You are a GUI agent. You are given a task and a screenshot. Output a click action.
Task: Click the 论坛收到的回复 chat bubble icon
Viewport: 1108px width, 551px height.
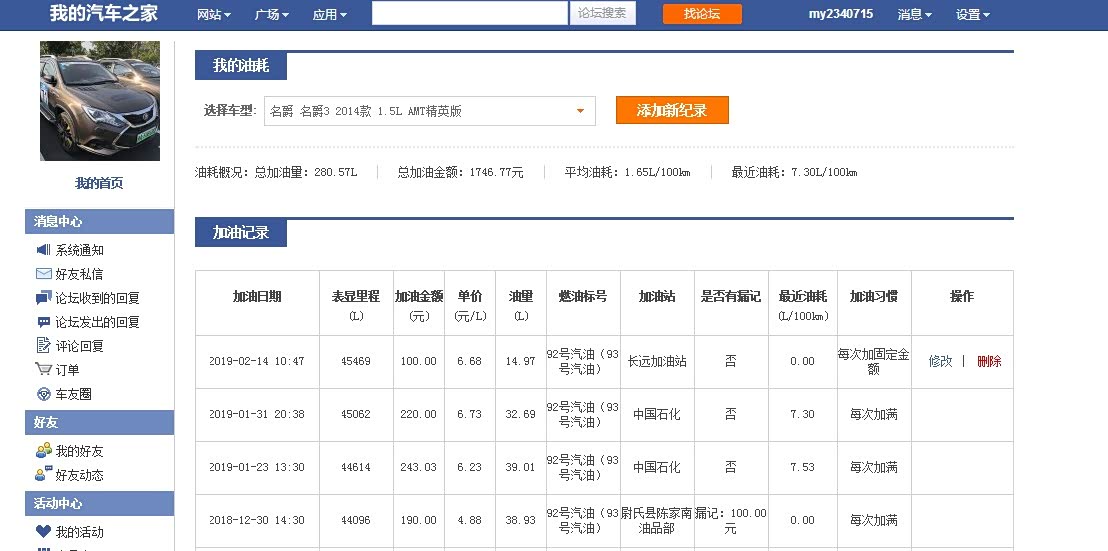pos(43,298)
